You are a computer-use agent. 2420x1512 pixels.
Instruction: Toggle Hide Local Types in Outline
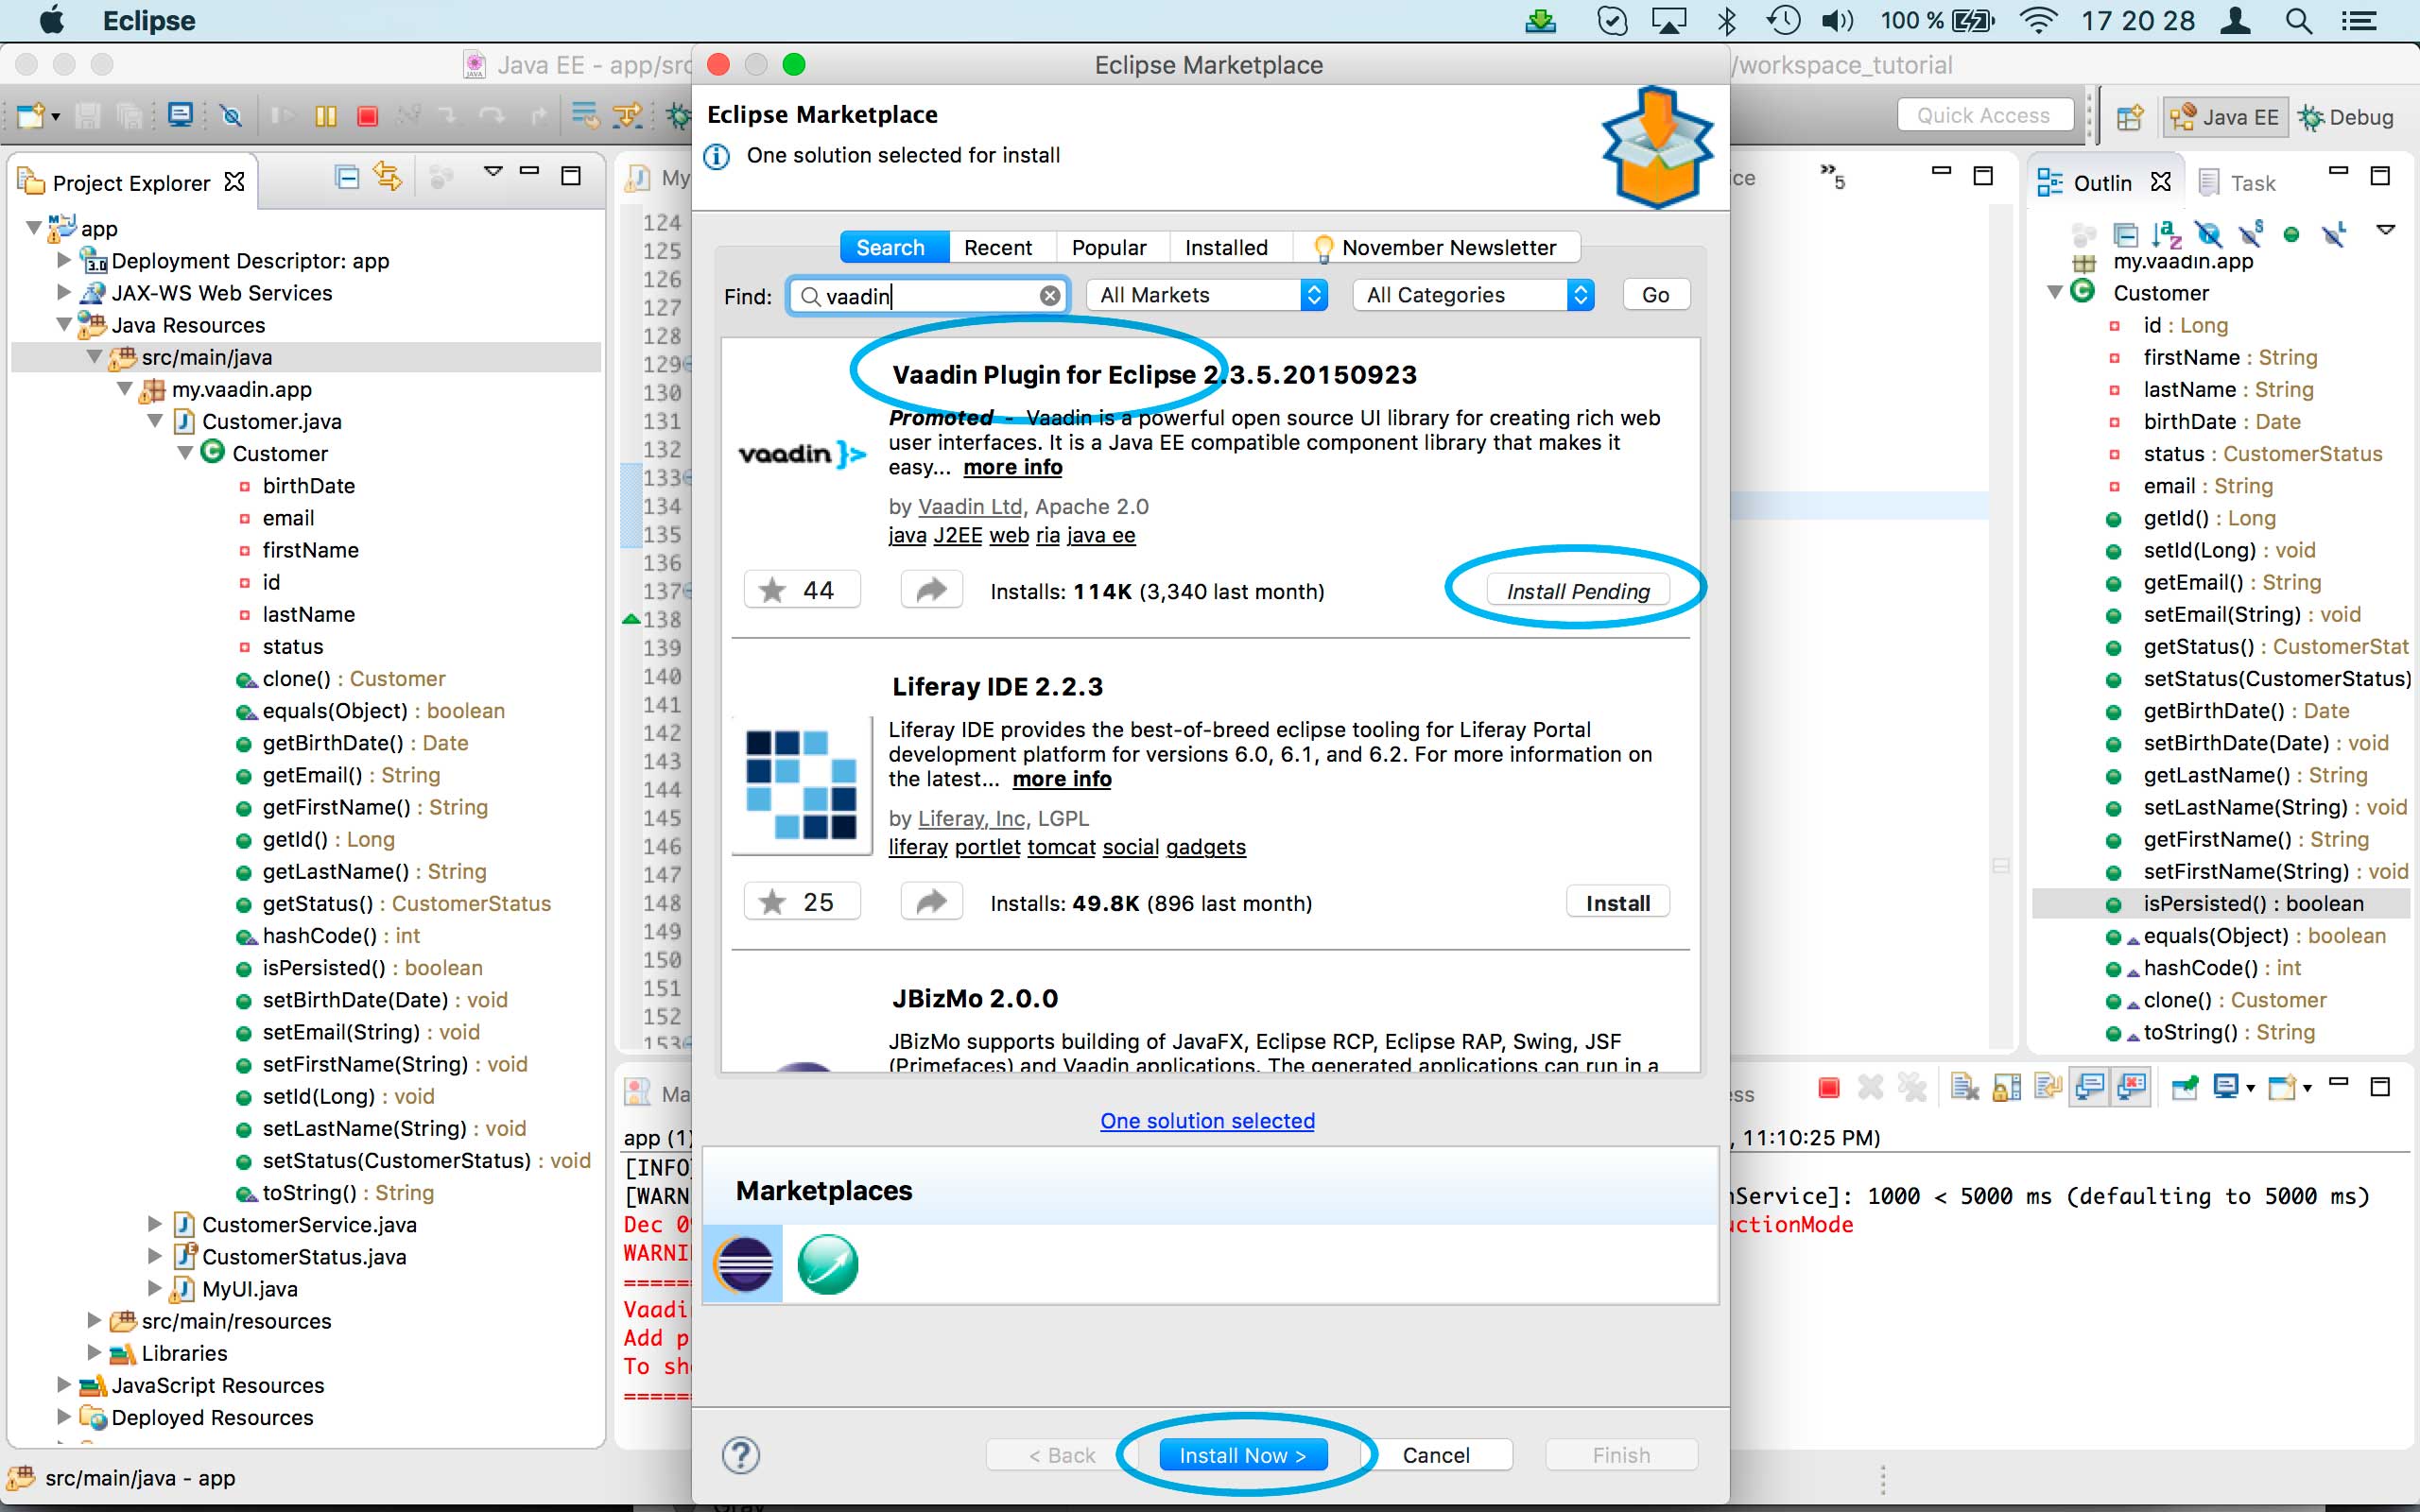click(x=2333, y=234)
